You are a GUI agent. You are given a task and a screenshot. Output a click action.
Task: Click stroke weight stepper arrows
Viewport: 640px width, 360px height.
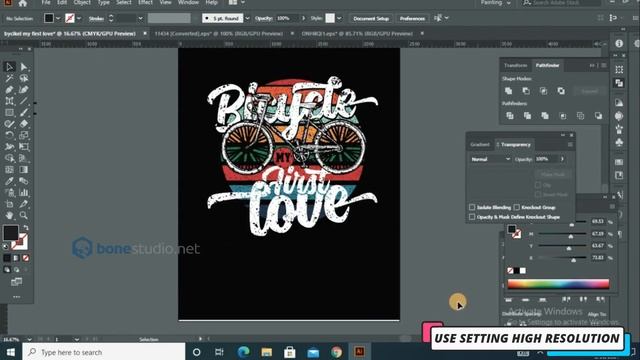pyautogui.click(x=111, y=18)
